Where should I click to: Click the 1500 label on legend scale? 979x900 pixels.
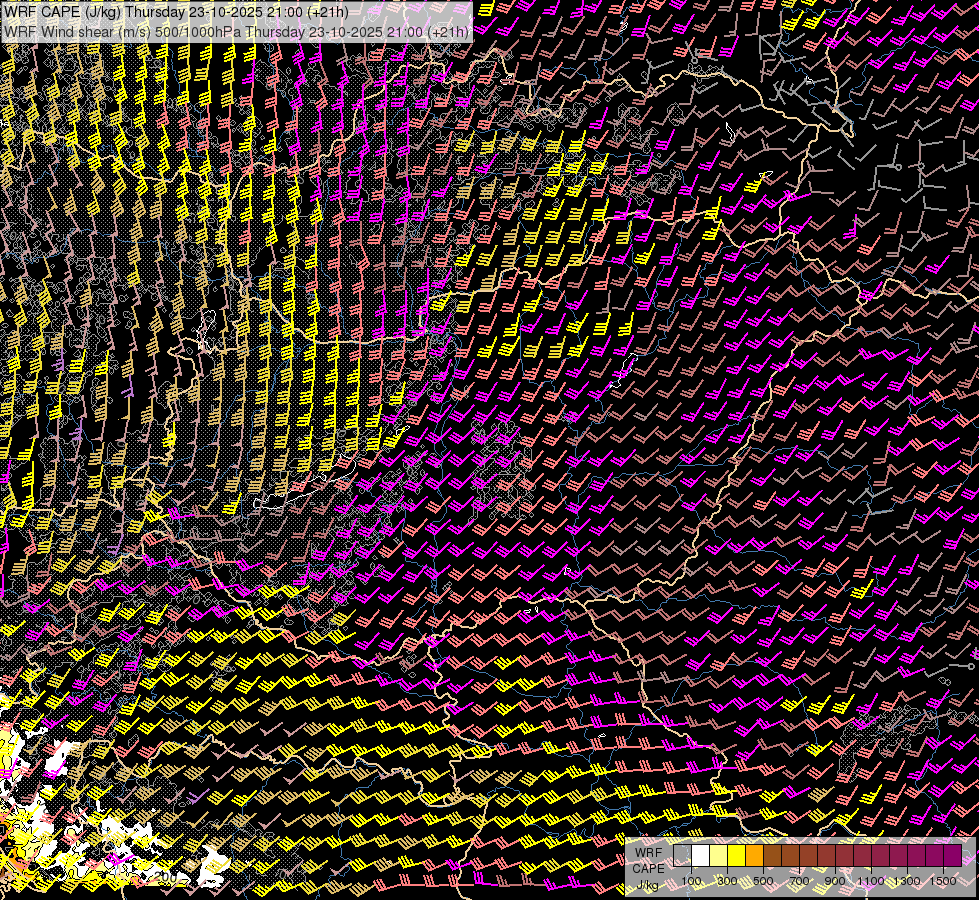pos(943,880)
